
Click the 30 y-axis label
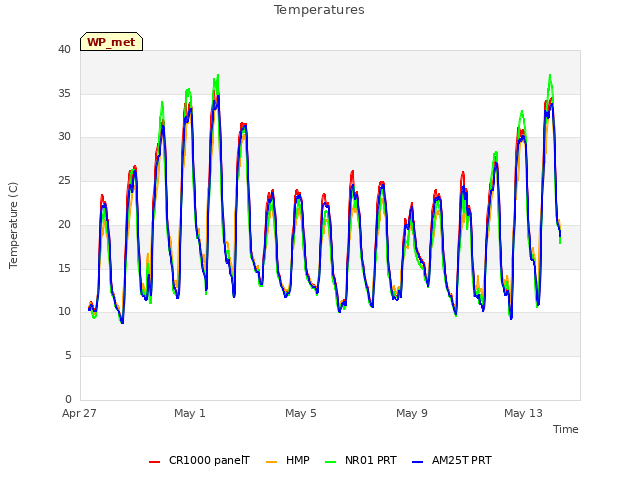point(64,137)
